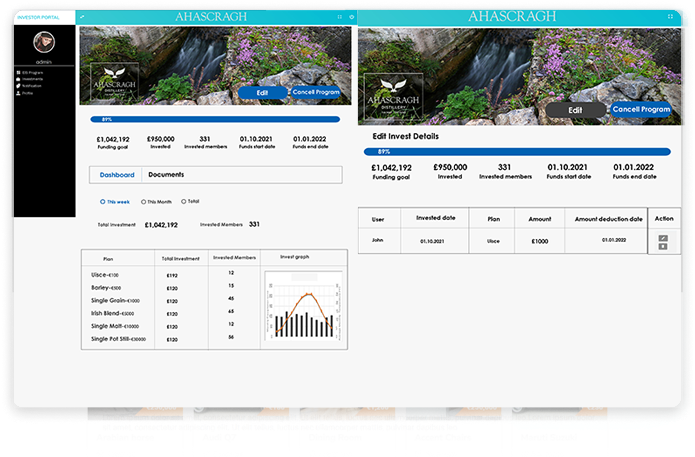Viewport: 695px width, 457px height.
Task: Switch to the Documents tab
Action: (166, 175)
